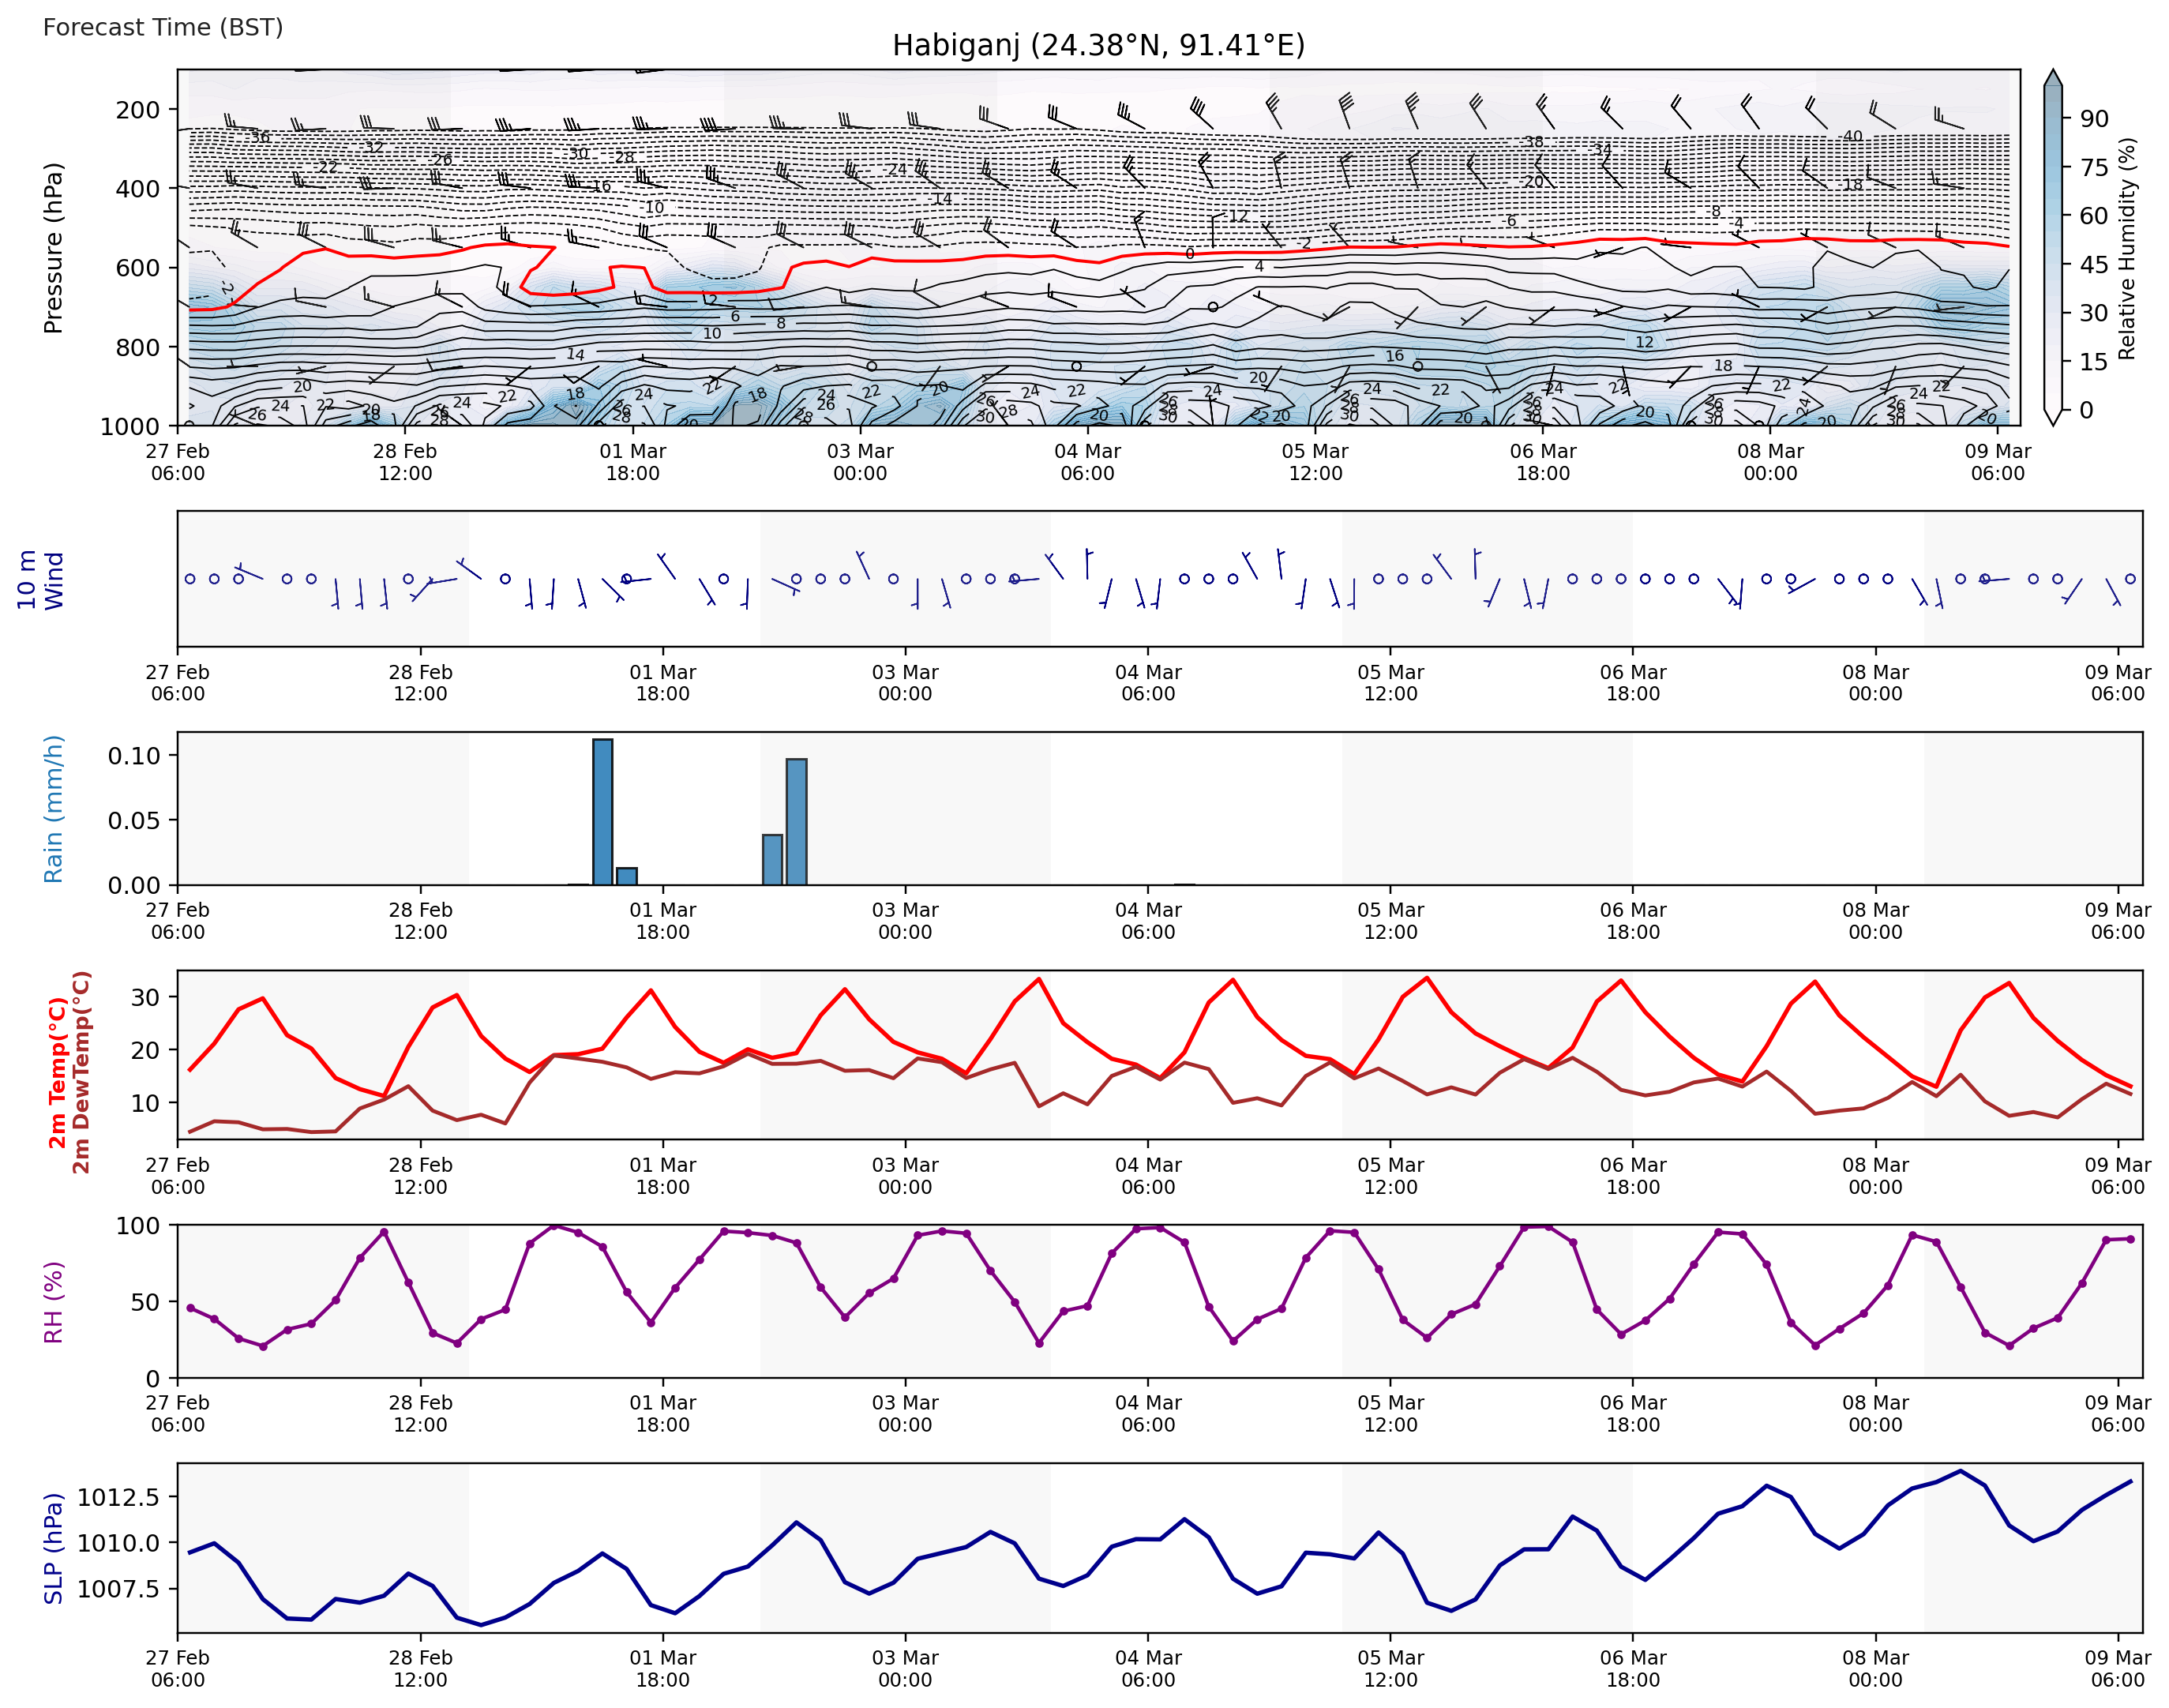2169x1708 pixels.
Task: Click the 1012.5 tick on the SLP axis
Action: pyautogui.click(x=118, y=1497)
